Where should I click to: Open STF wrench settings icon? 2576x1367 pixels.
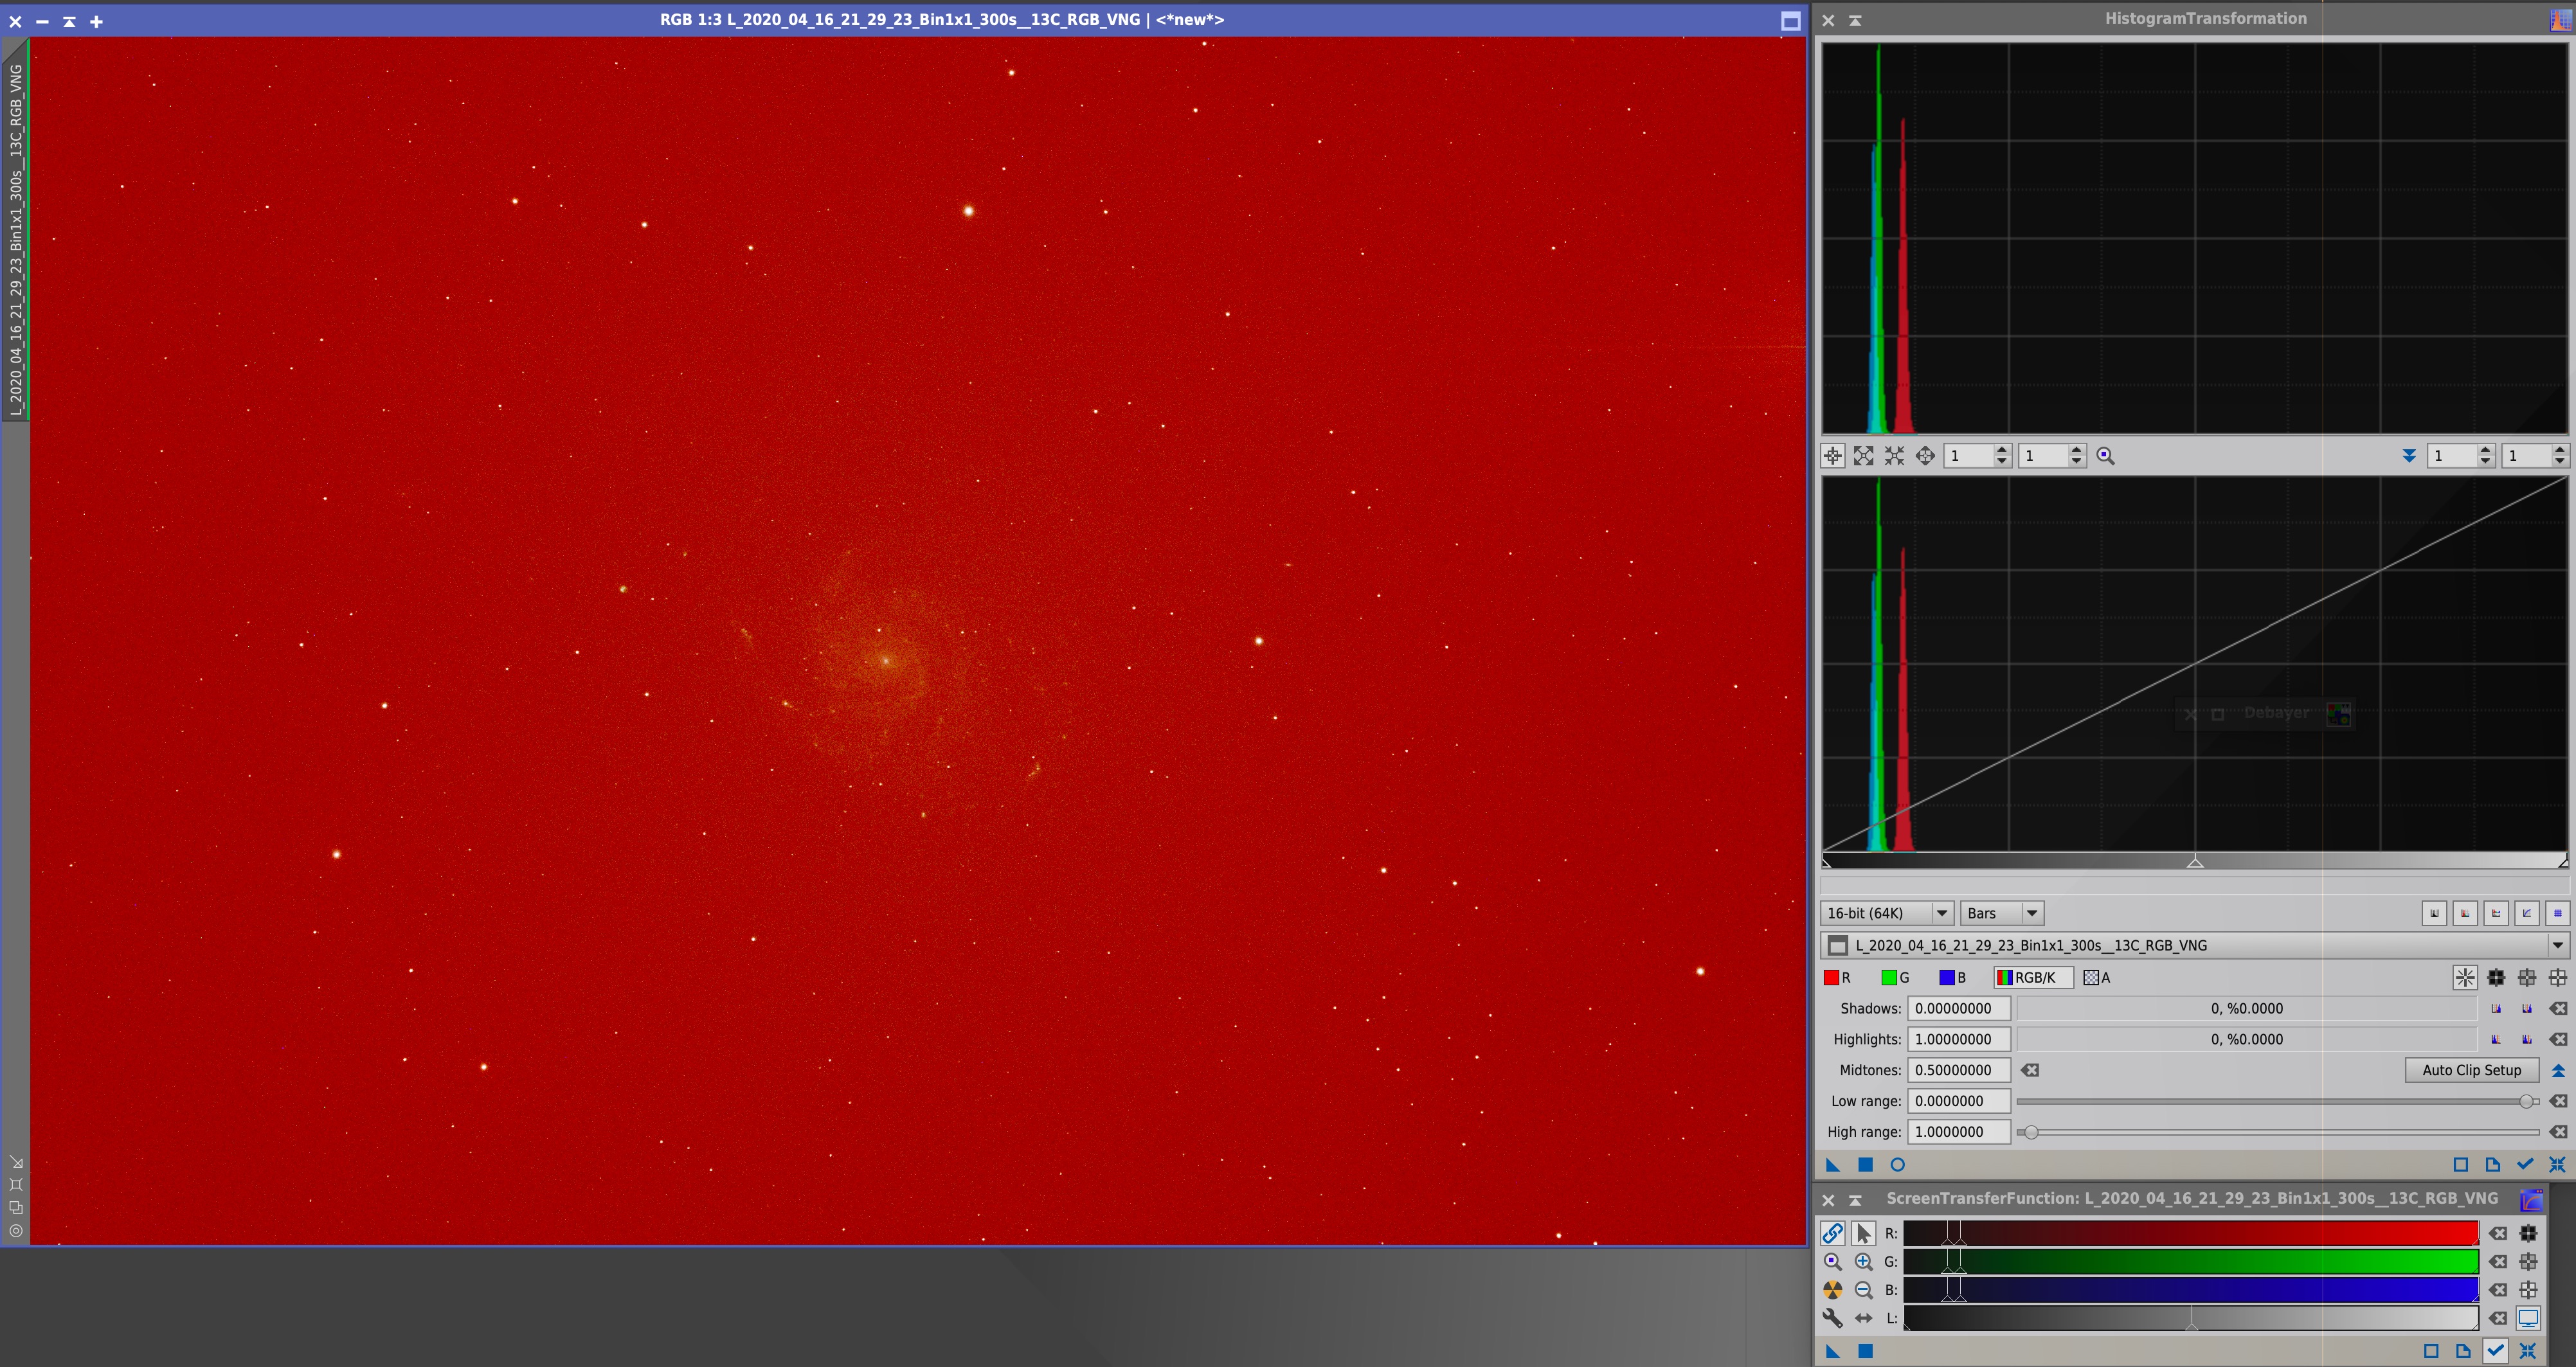(1832, 1318)
